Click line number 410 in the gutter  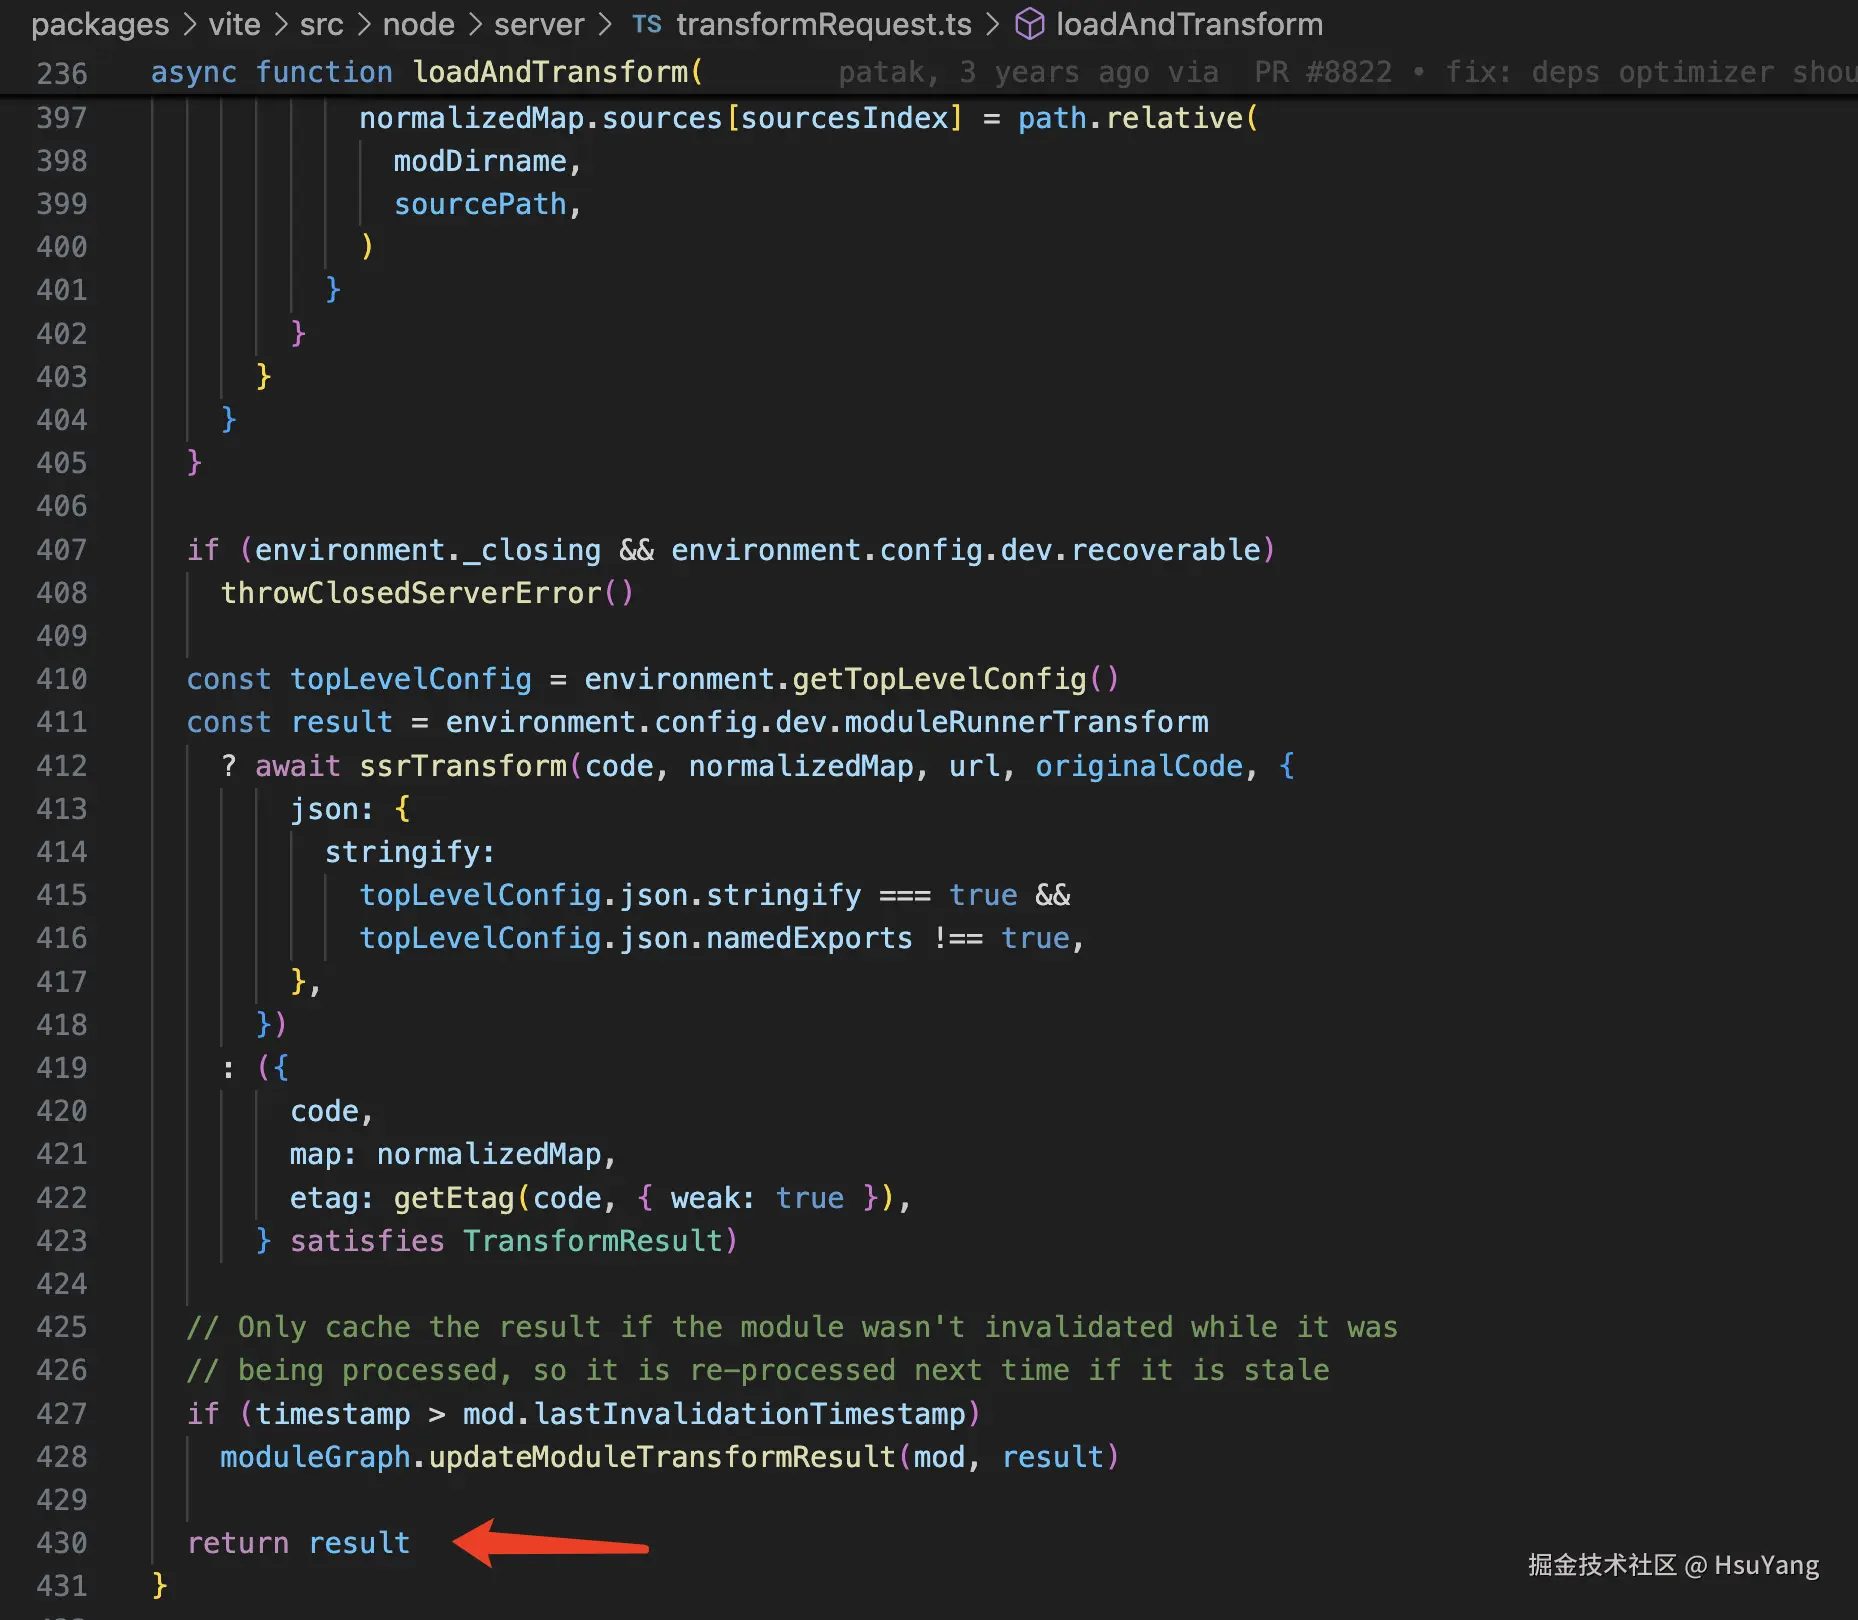point(62,679)
